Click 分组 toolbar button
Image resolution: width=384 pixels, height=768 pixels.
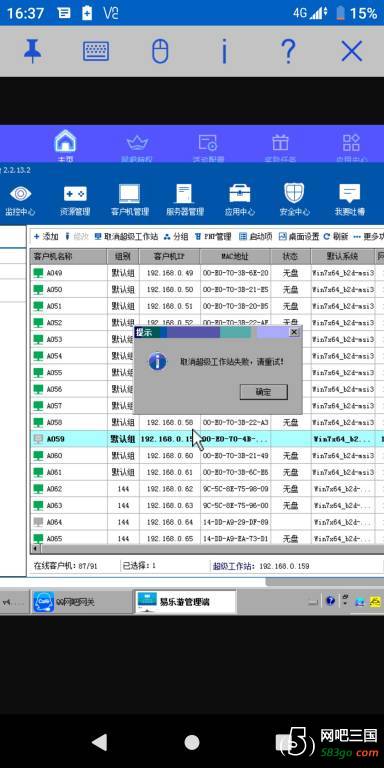pos(176,237)
